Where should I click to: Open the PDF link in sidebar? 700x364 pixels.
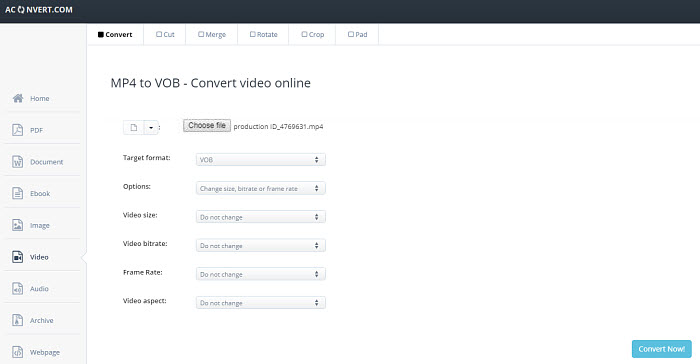tap(37, 130)
